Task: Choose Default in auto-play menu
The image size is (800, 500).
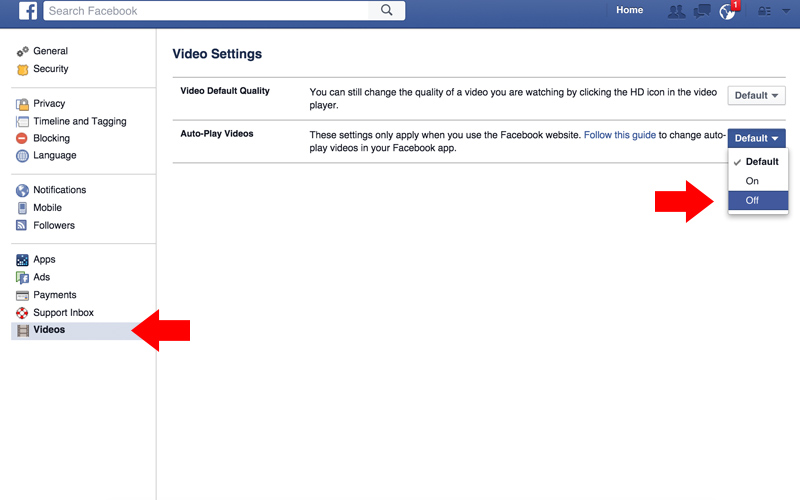Action: click(758, 162)
